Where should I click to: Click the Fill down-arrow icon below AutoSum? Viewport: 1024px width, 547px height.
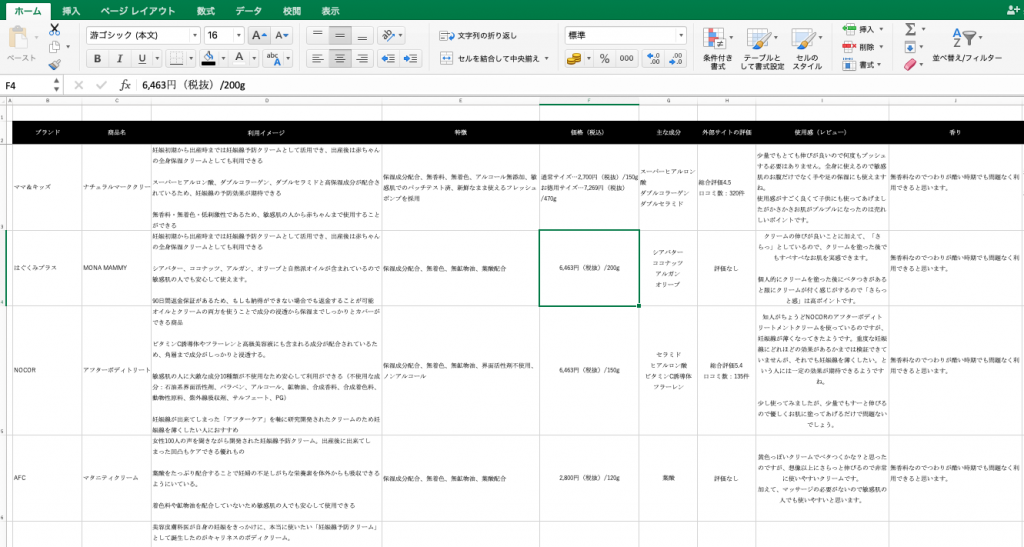click(x=910, y=47)
